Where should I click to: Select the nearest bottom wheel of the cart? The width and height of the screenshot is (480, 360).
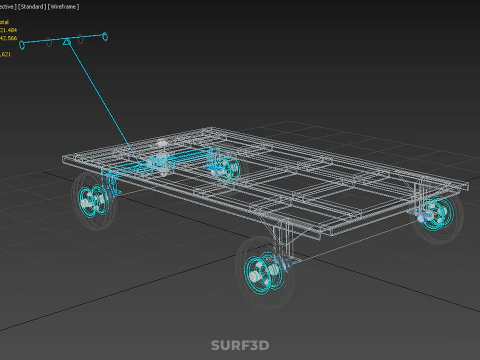[265, 273]
